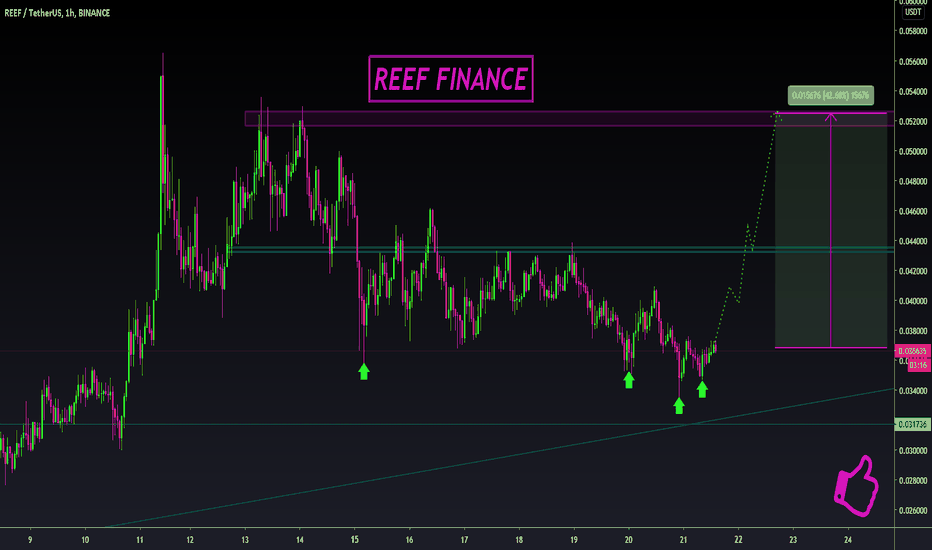
Task: Click the 0.031736 horizontal line price label
Action: (912, 424)
